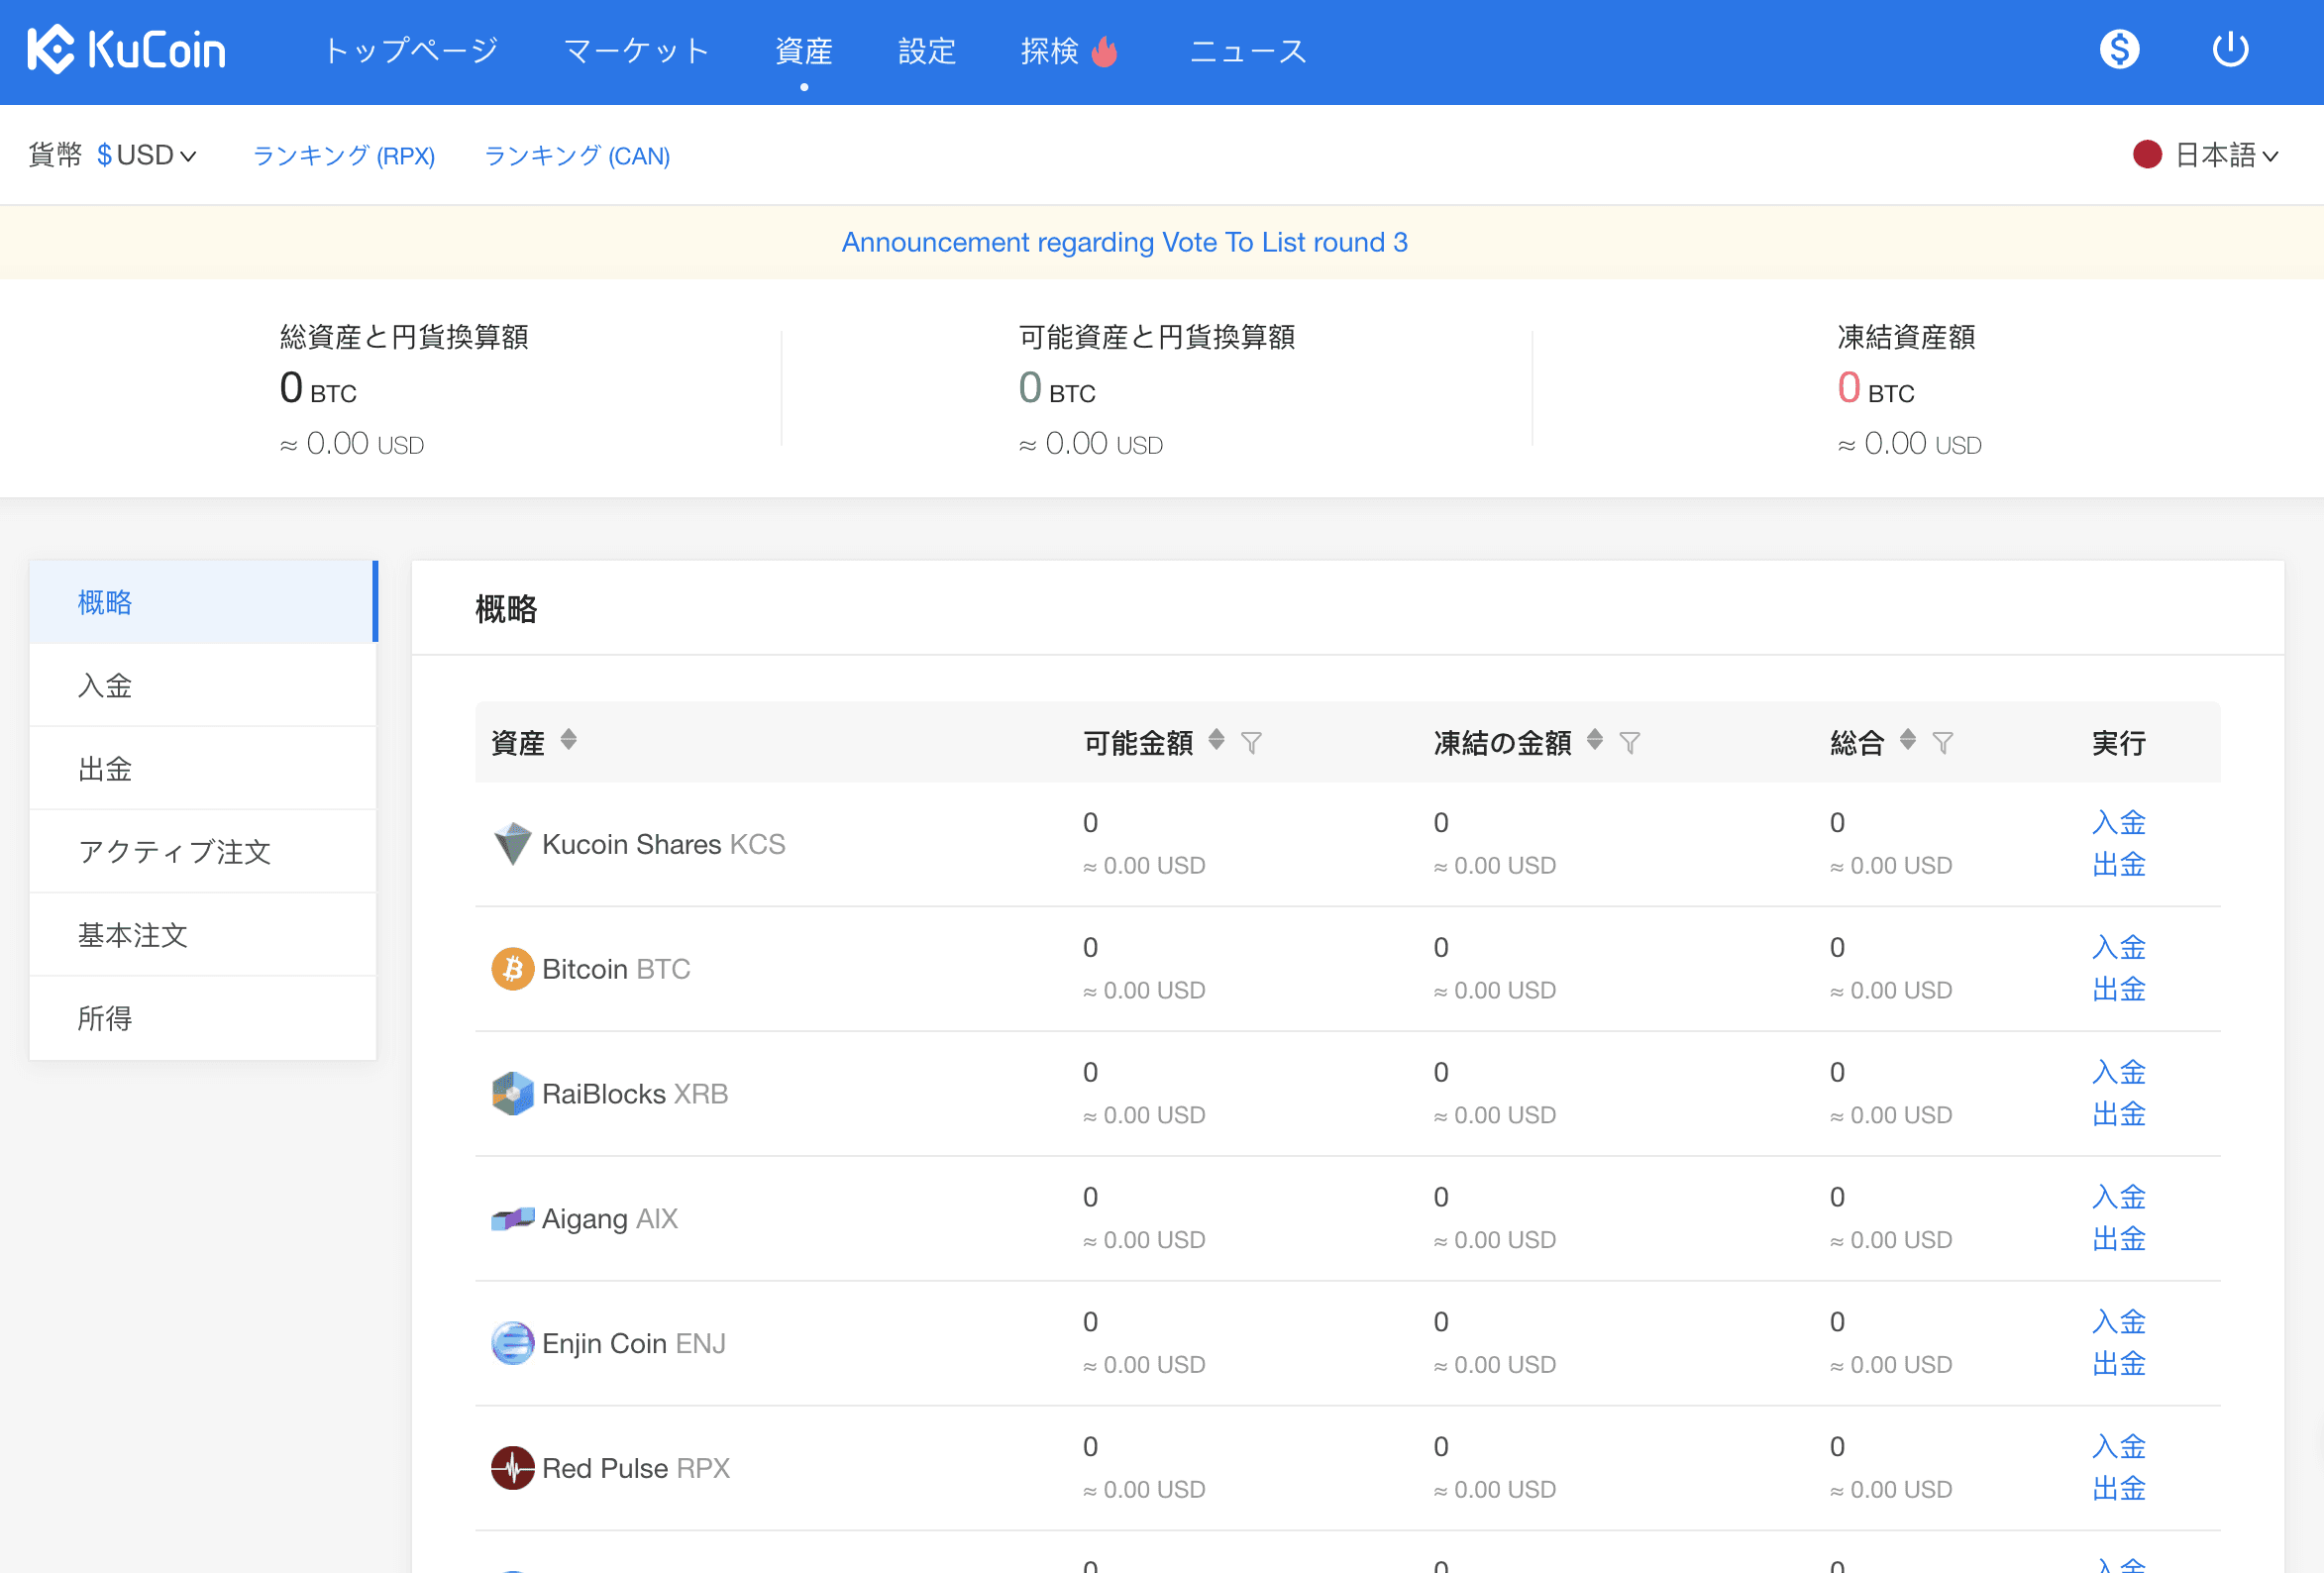This screenshot has width=2324, height=1573.
Task: Click the dollar sign icon in header
Action: [2119, 49]
